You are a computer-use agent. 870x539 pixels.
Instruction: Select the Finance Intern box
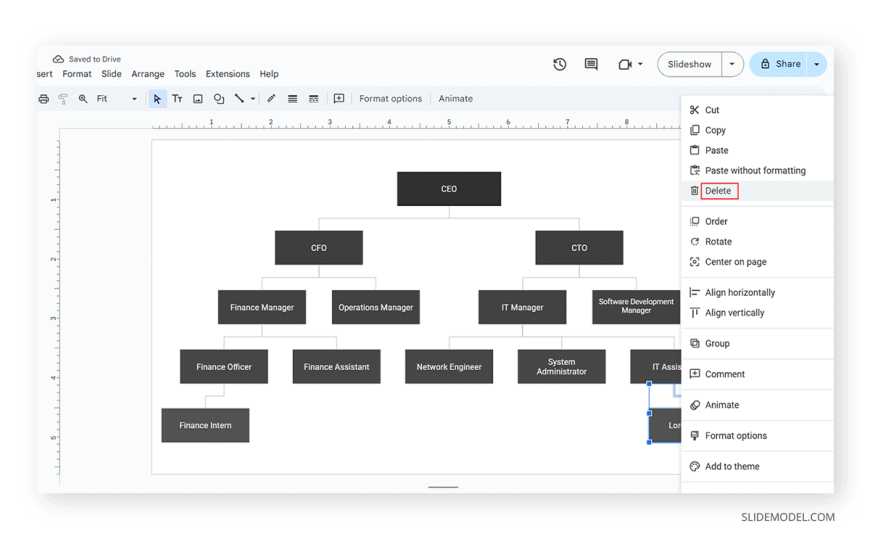[205, 426]
